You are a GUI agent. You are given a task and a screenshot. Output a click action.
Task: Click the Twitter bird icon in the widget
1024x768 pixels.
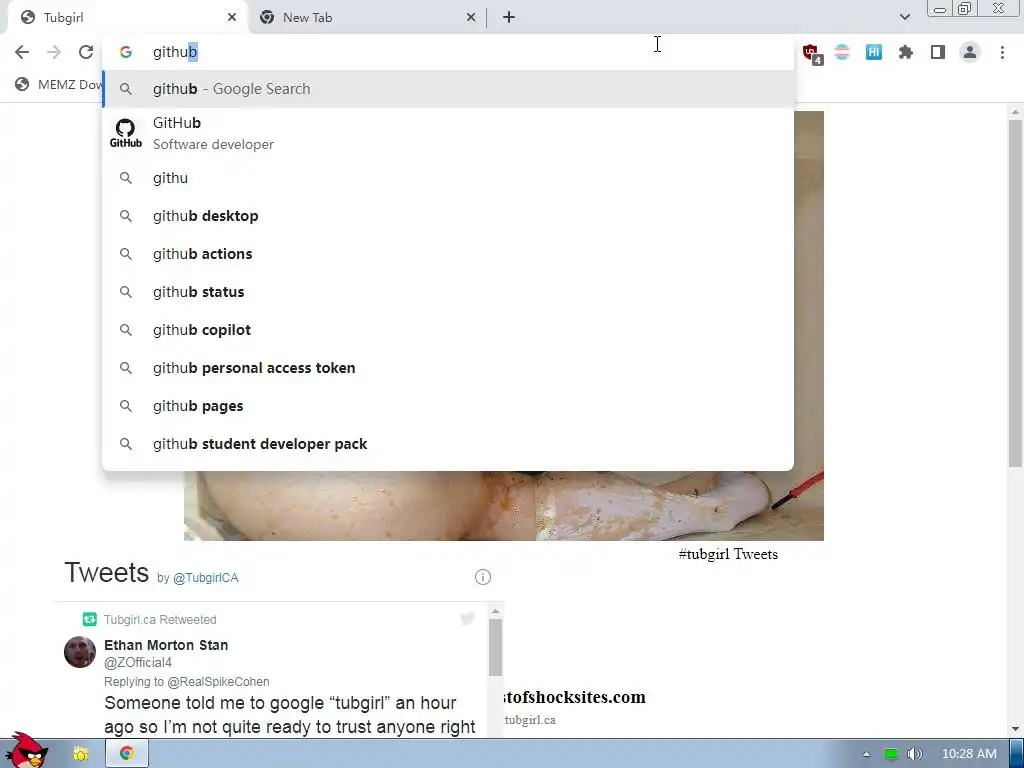click(x=468, y=618)
